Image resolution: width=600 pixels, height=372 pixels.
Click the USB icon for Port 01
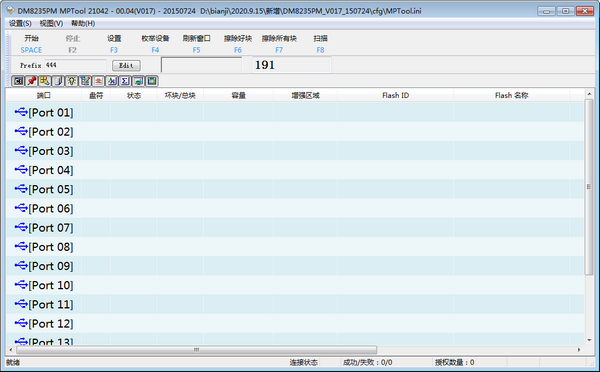pyautogui.click(x=21, y=112)
